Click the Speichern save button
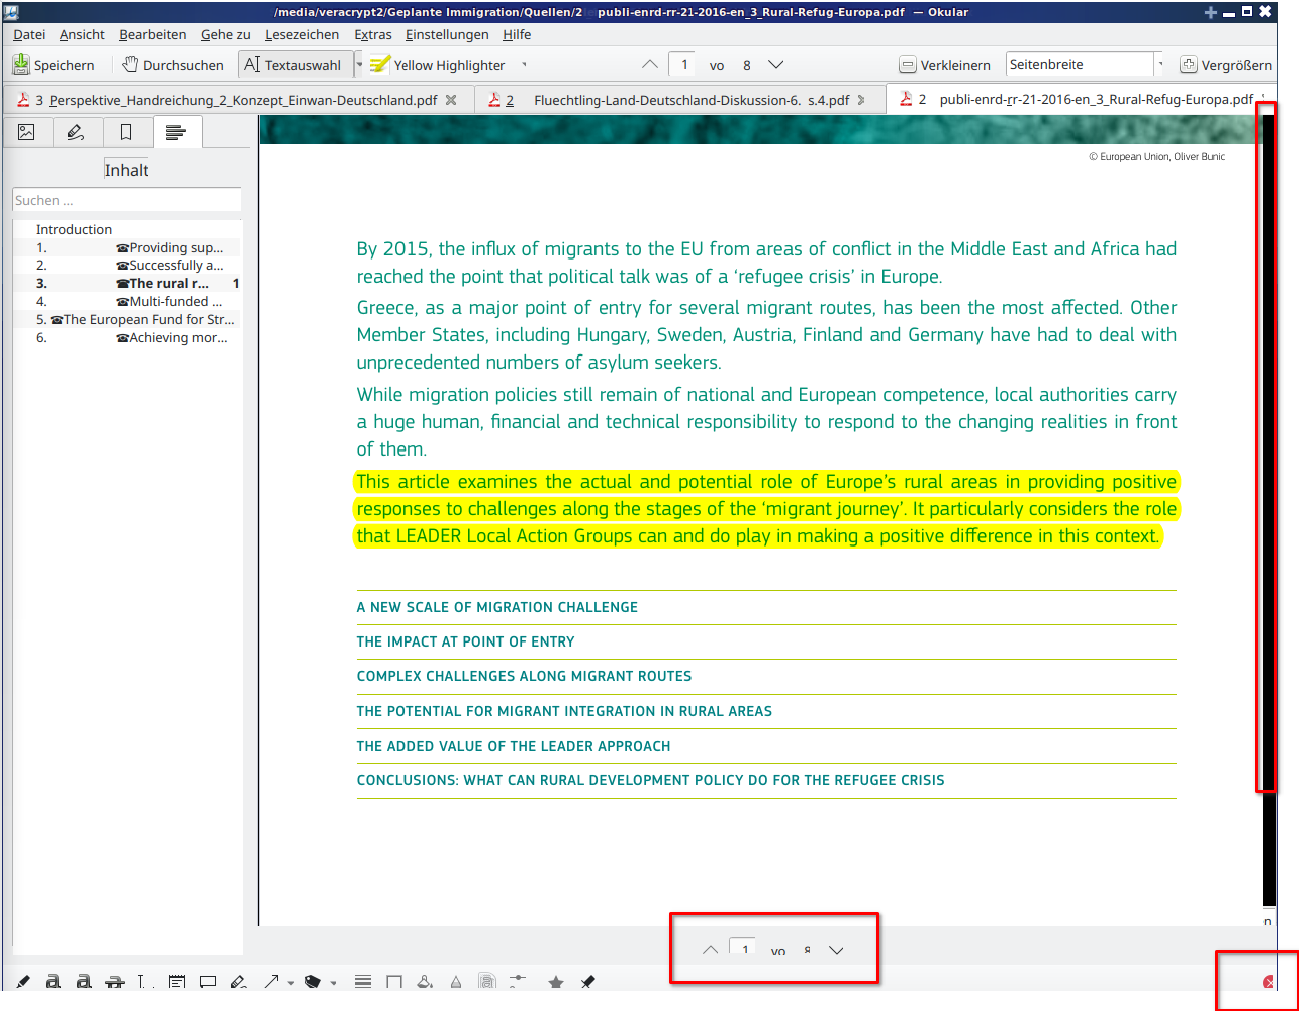 click(54, 65)
